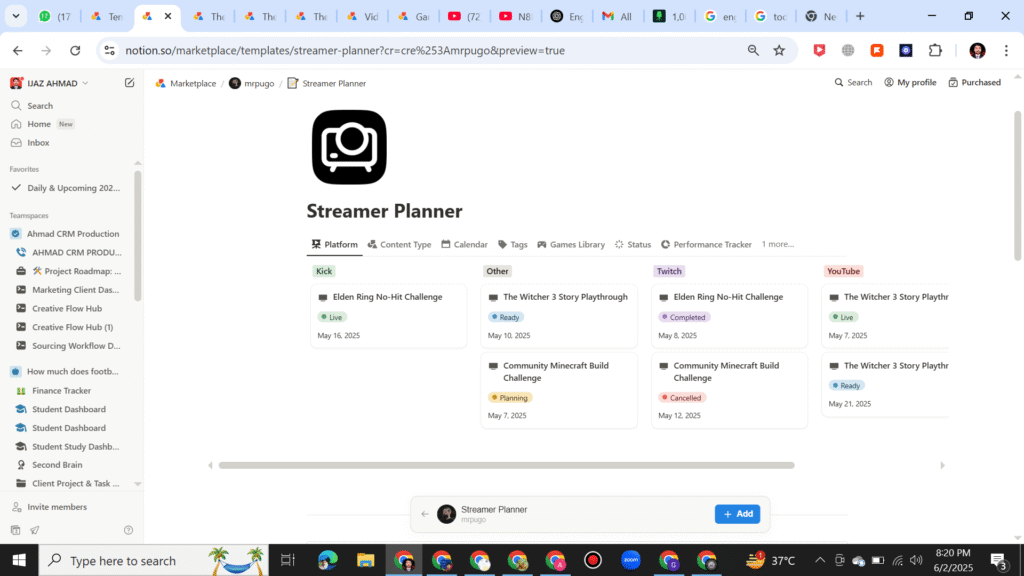This screenshot has width=1024, height=576.
Task: Reload the page with the browser refresh icon
Action: [75, 50]
